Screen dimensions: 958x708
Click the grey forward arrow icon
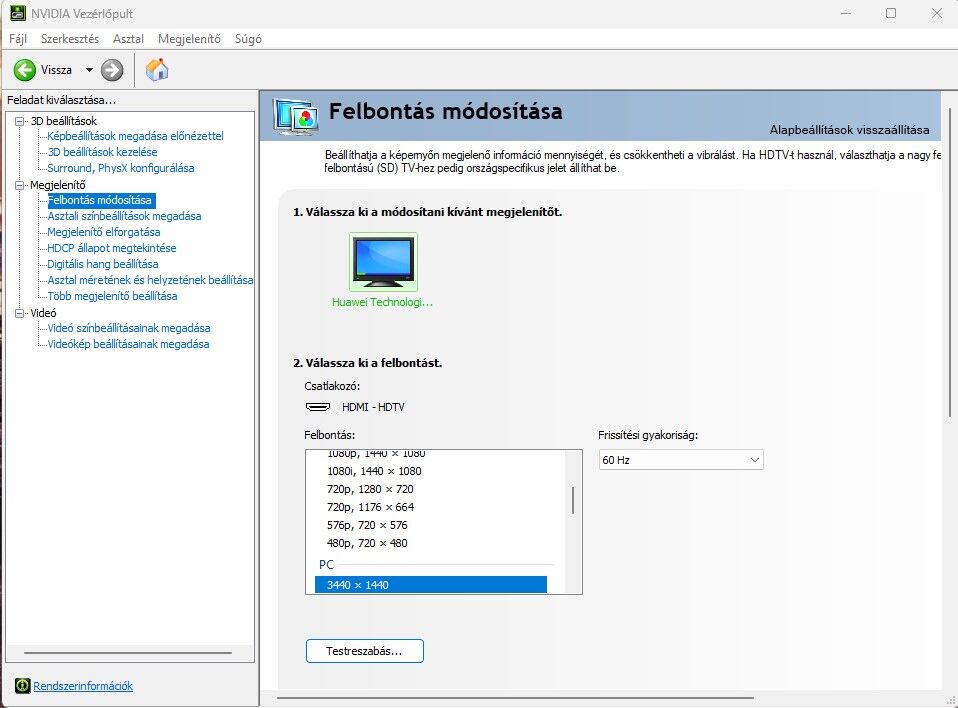point(112,70)
